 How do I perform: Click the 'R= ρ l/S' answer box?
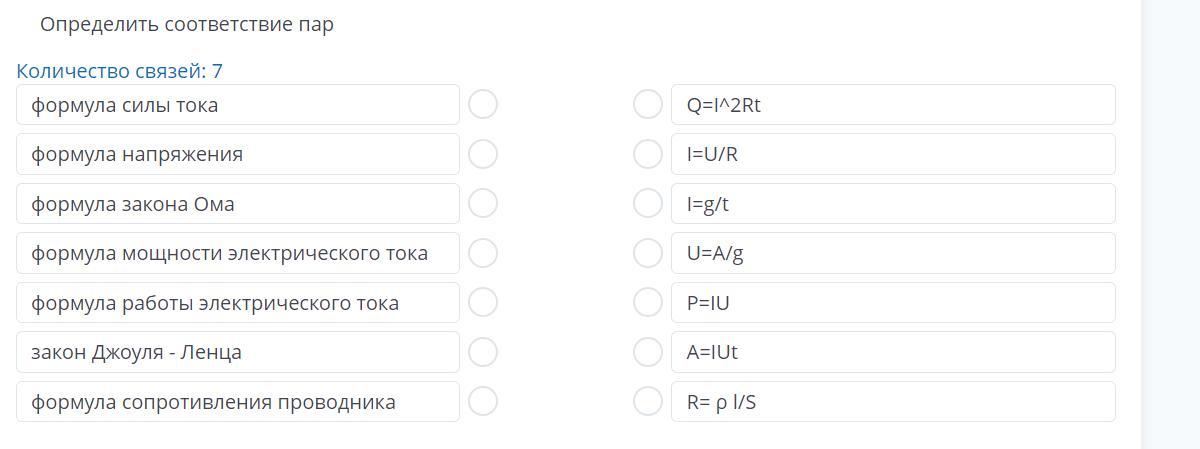click(892, 402)
